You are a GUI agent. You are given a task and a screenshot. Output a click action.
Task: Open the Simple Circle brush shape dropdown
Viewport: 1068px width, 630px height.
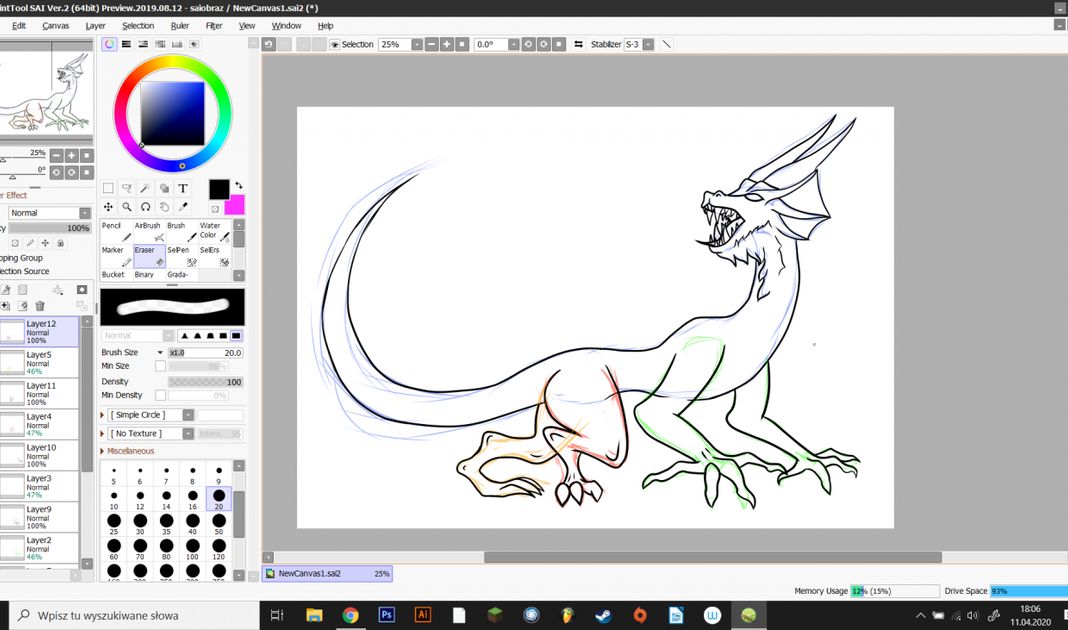(x=187, y=415)
